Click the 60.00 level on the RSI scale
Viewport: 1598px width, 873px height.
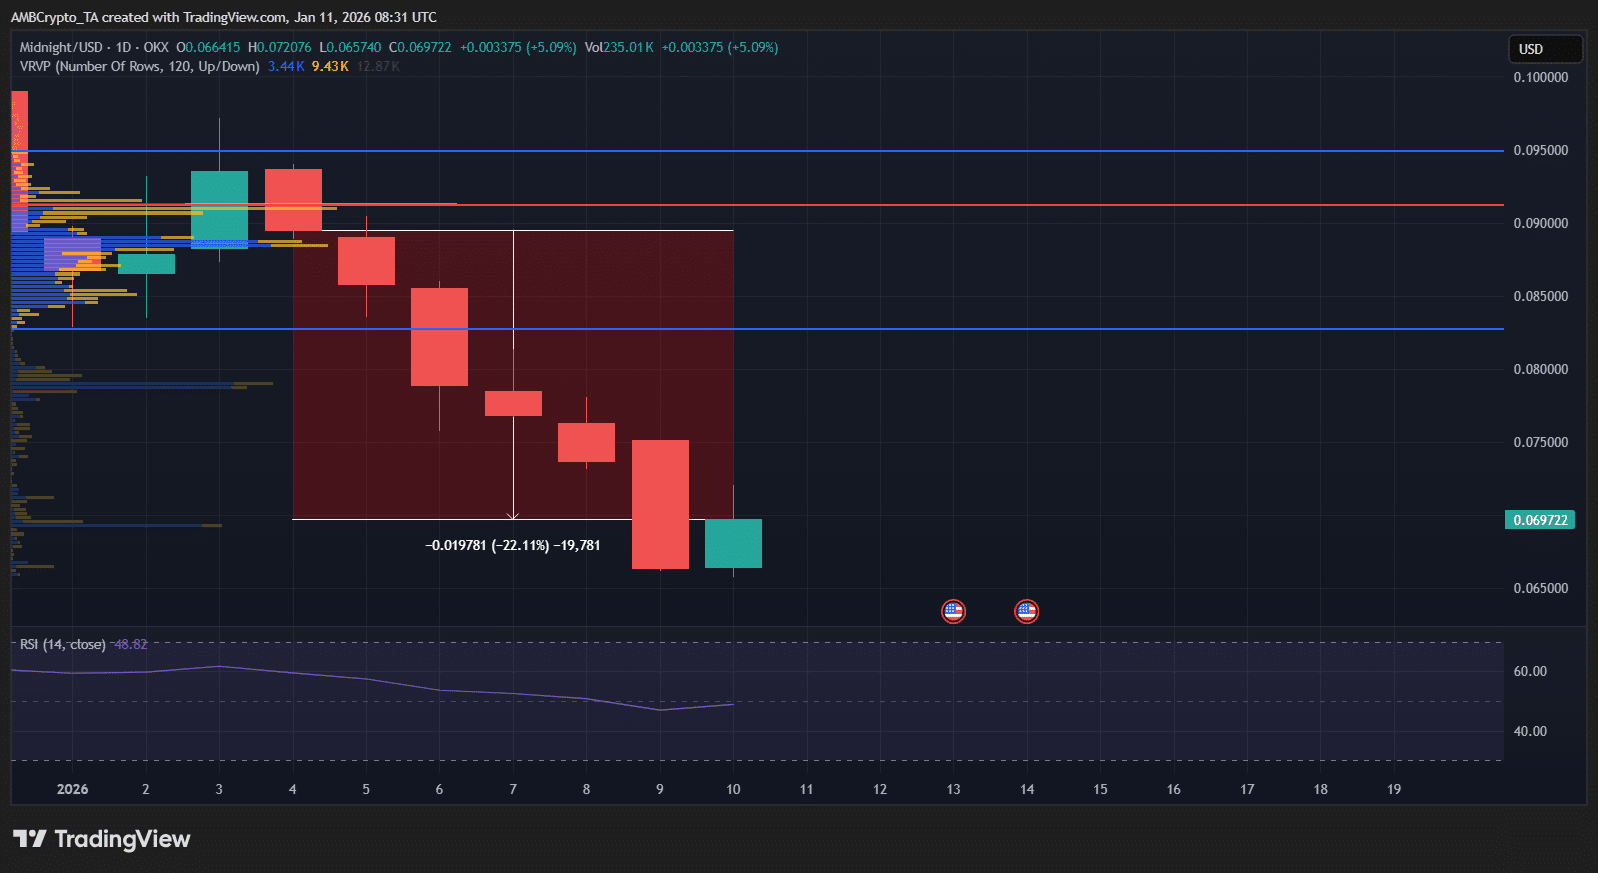(x=1529, y=671)
